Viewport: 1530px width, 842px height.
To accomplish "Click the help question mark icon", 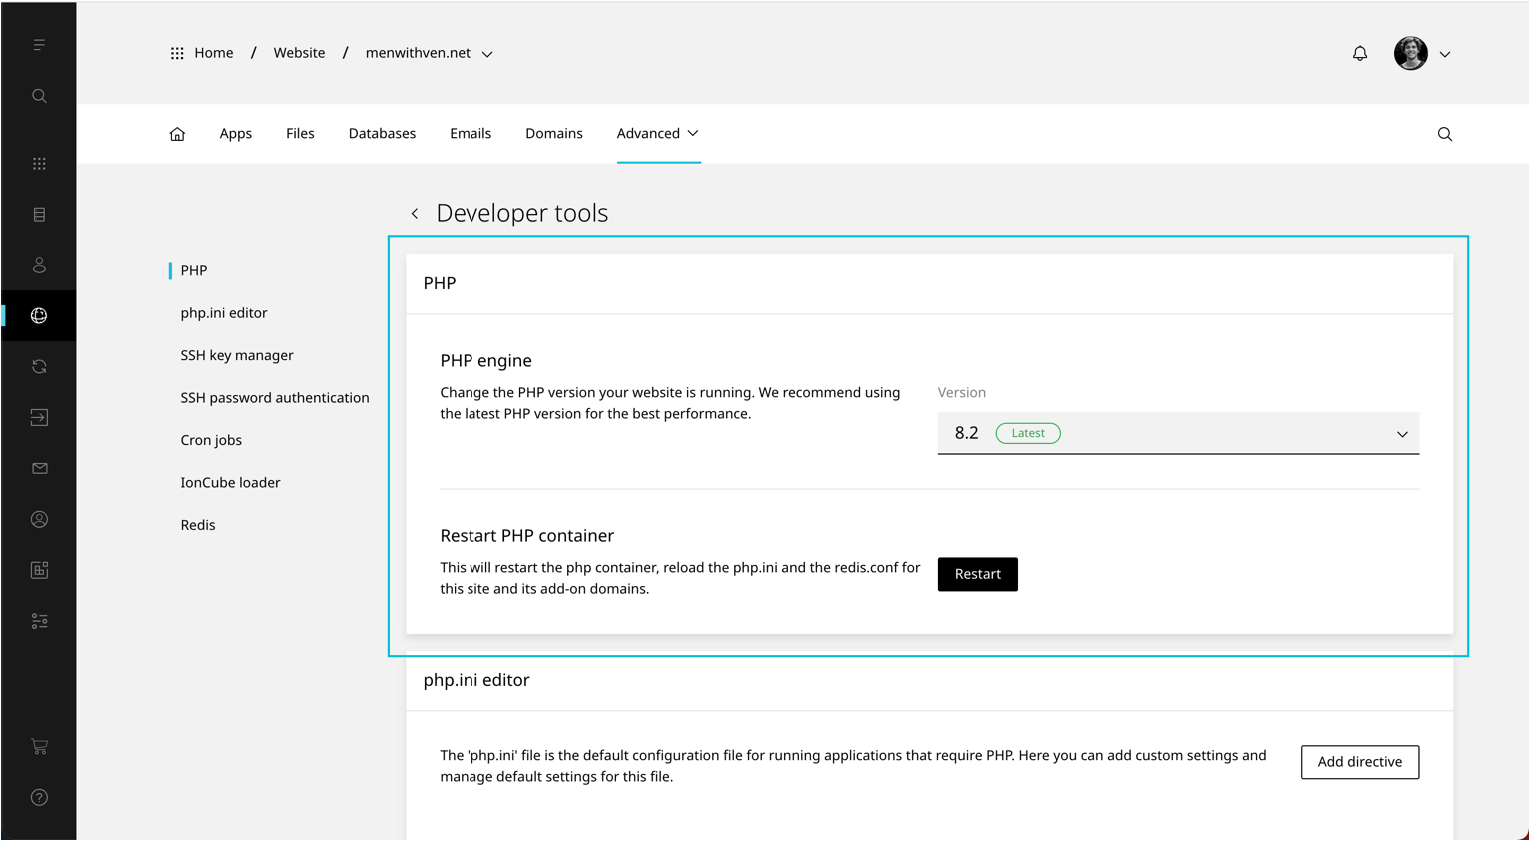I will [x=39, y=797].
